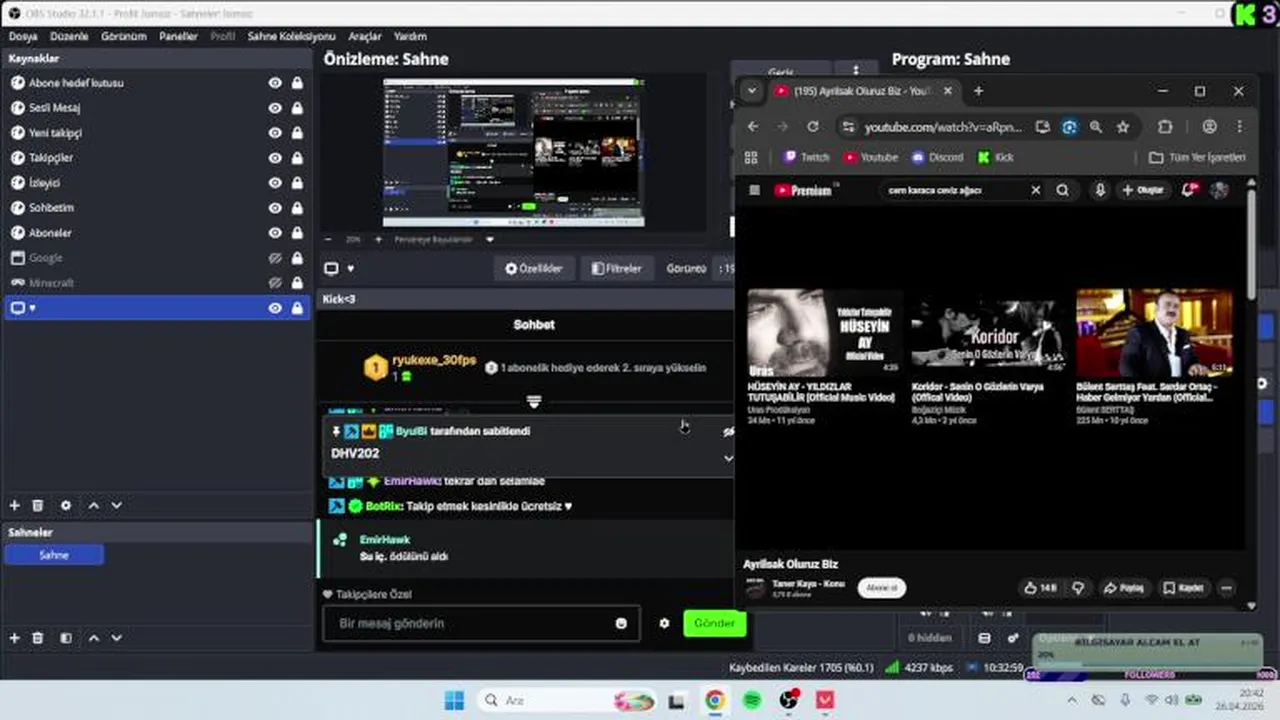Viewport: 1280px width, 720px height.
Task: Toggle visibility of Sesli Mesaj source
Action: [x=275, y=108]
